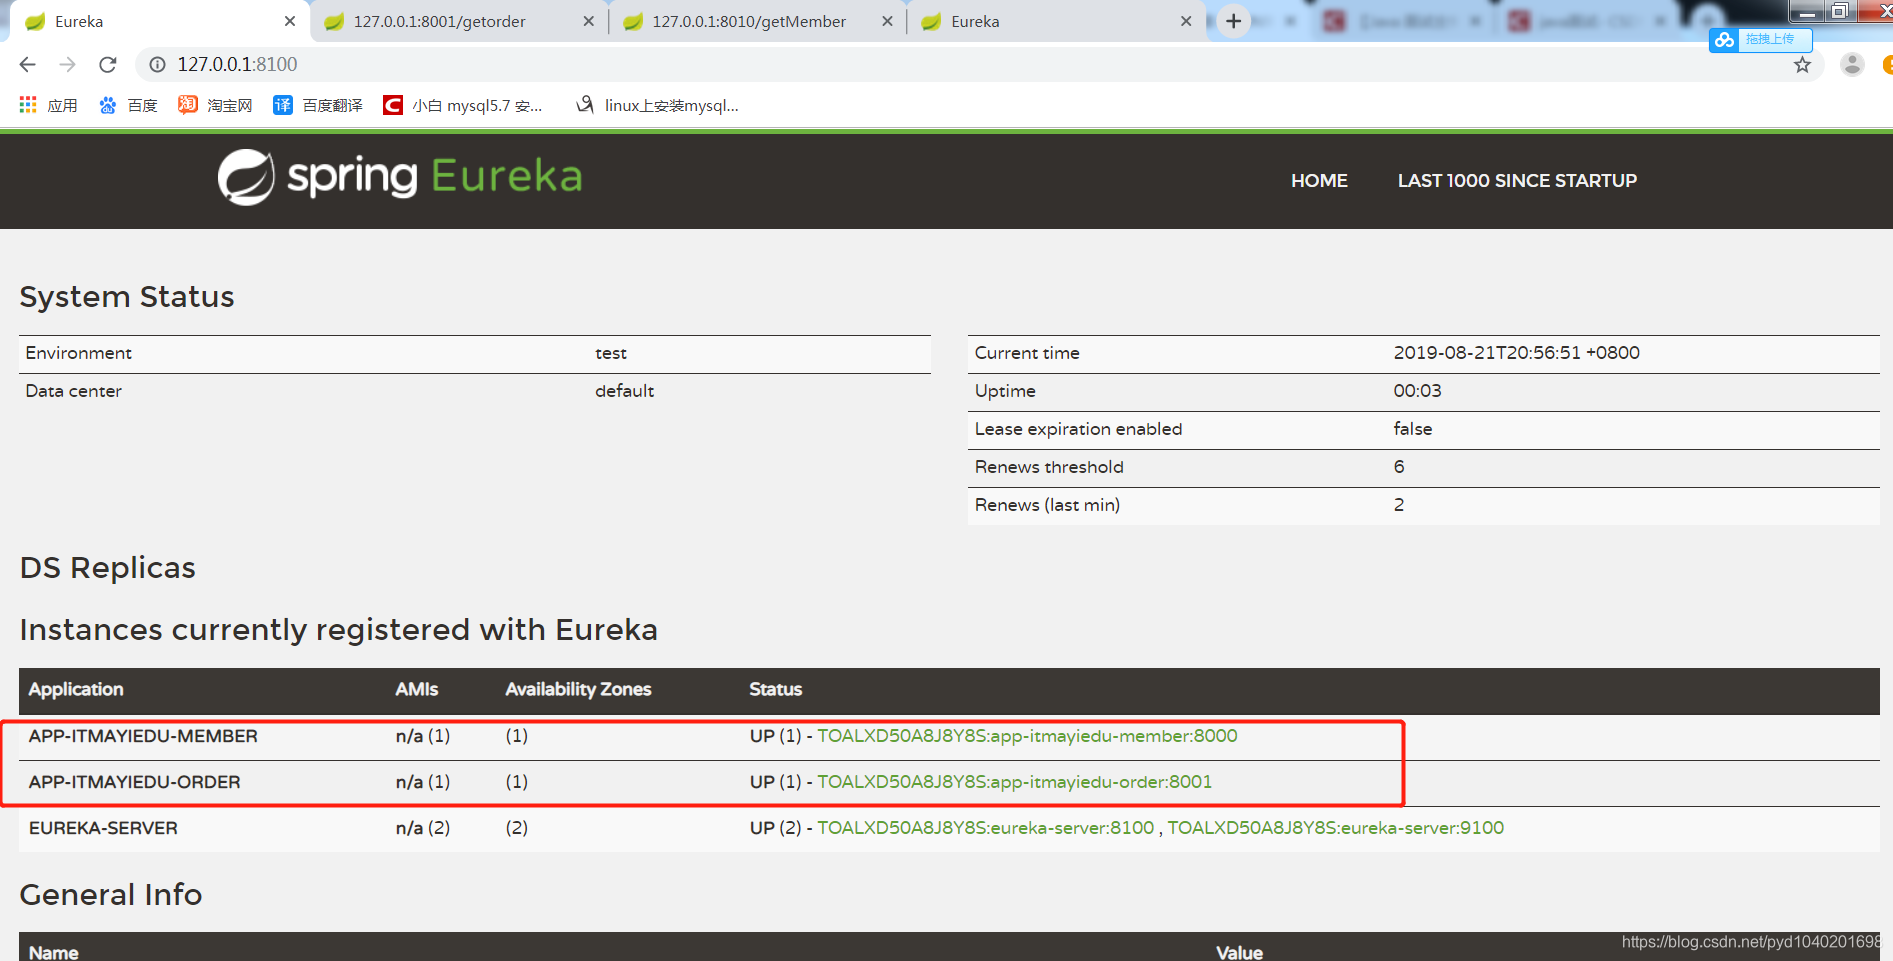Click the browser forward arrow

[x=67, y=65]
